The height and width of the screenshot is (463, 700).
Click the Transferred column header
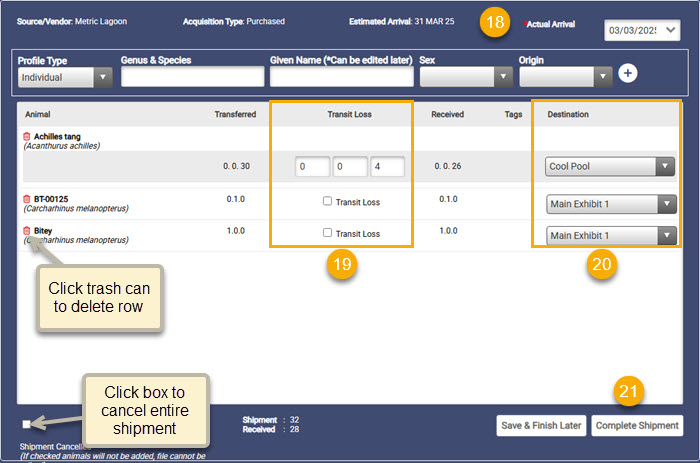click(235, 114)
